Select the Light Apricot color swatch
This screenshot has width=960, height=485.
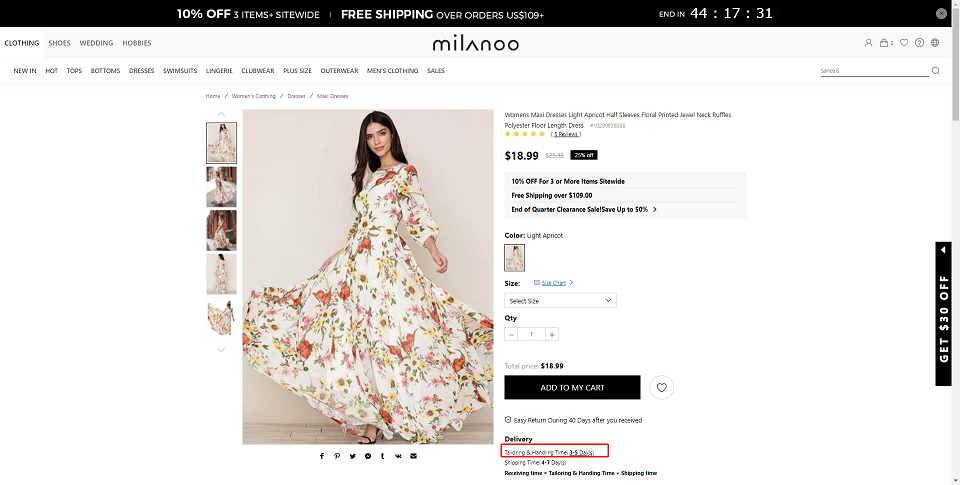(514, 258)
